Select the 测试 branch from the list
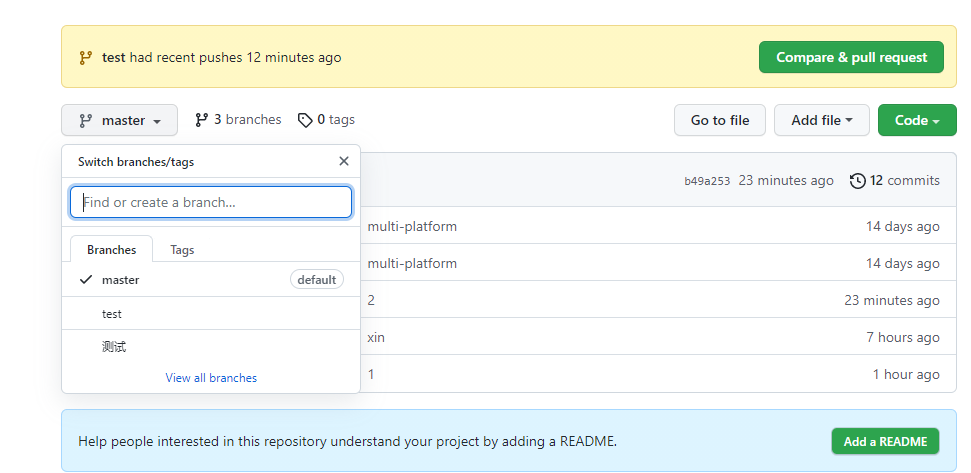971x473 pixels. point(211,346)
